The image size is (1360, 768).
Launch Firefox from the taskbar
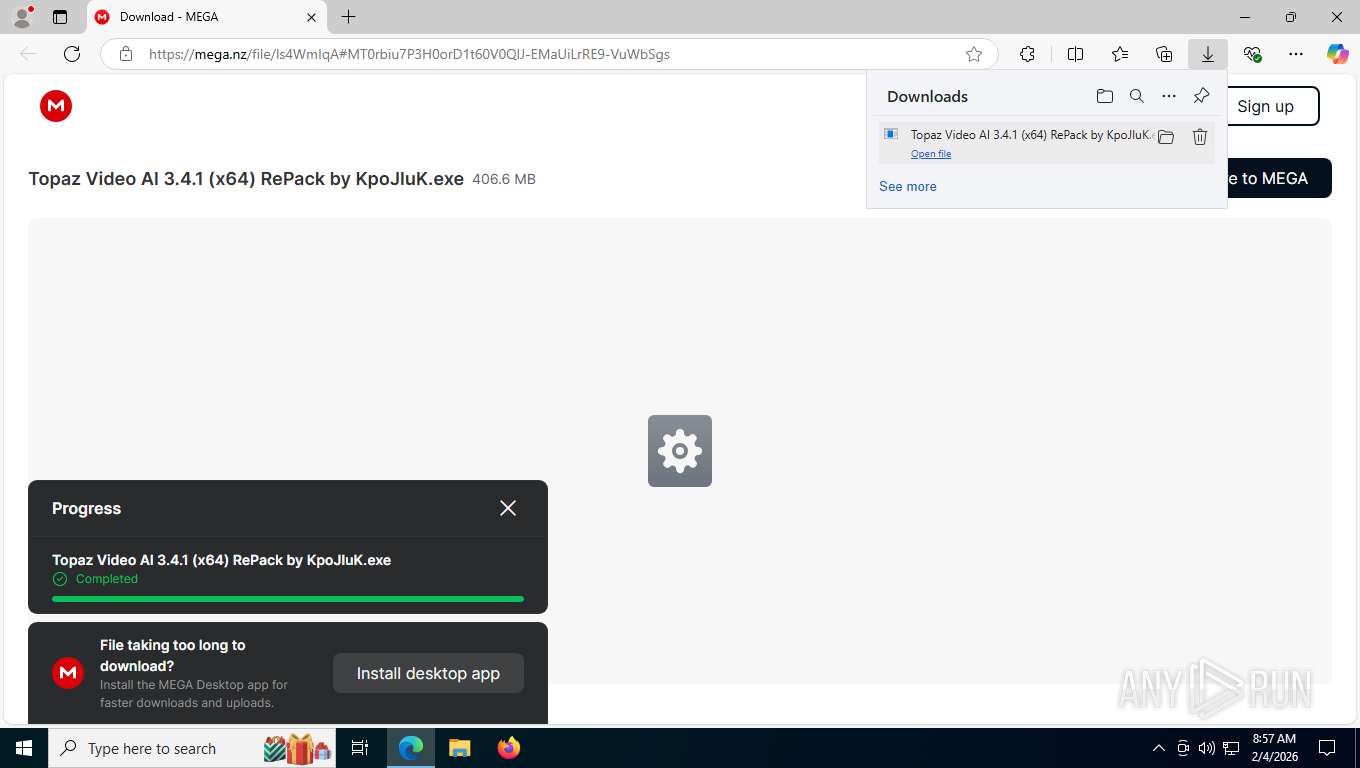509,748
